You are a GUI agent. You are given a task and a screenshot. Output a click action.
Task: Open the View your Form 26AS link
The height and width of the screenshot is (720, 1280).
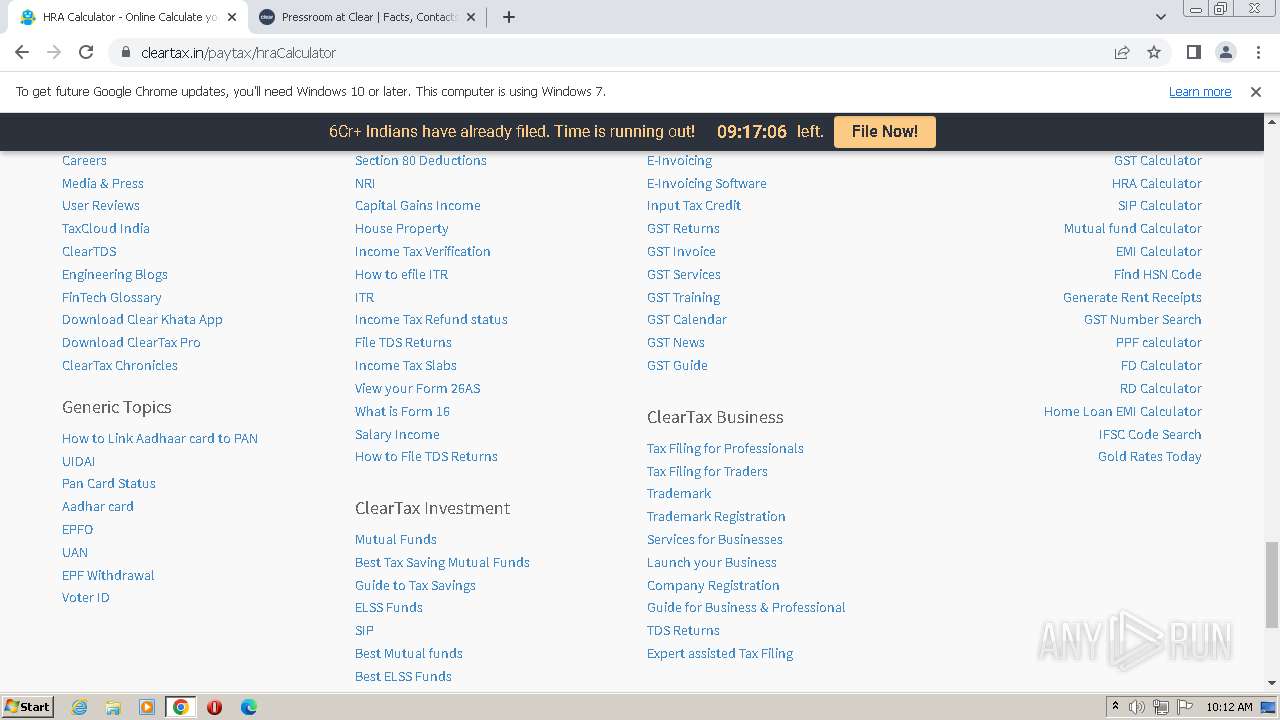coord(417,388)
